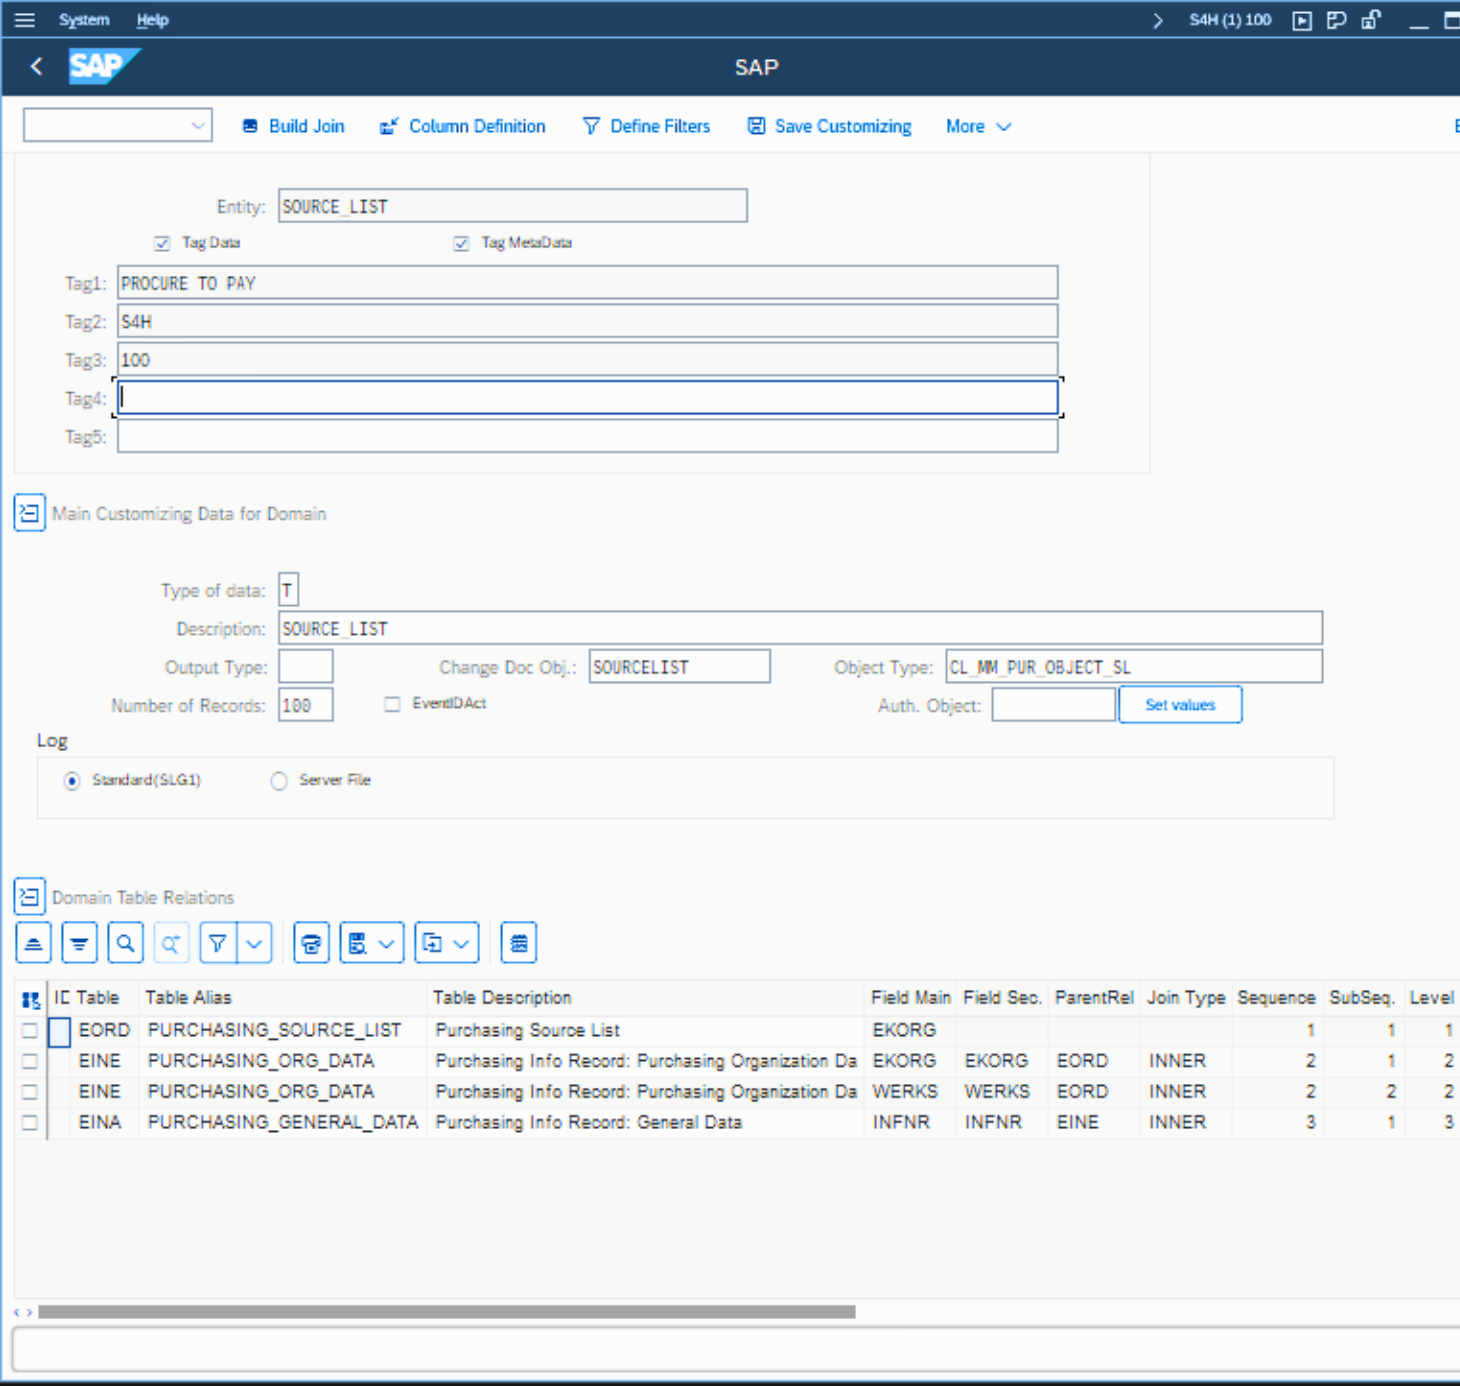Open the System menu
The image size is (1460, 1386).
point(84,20)
